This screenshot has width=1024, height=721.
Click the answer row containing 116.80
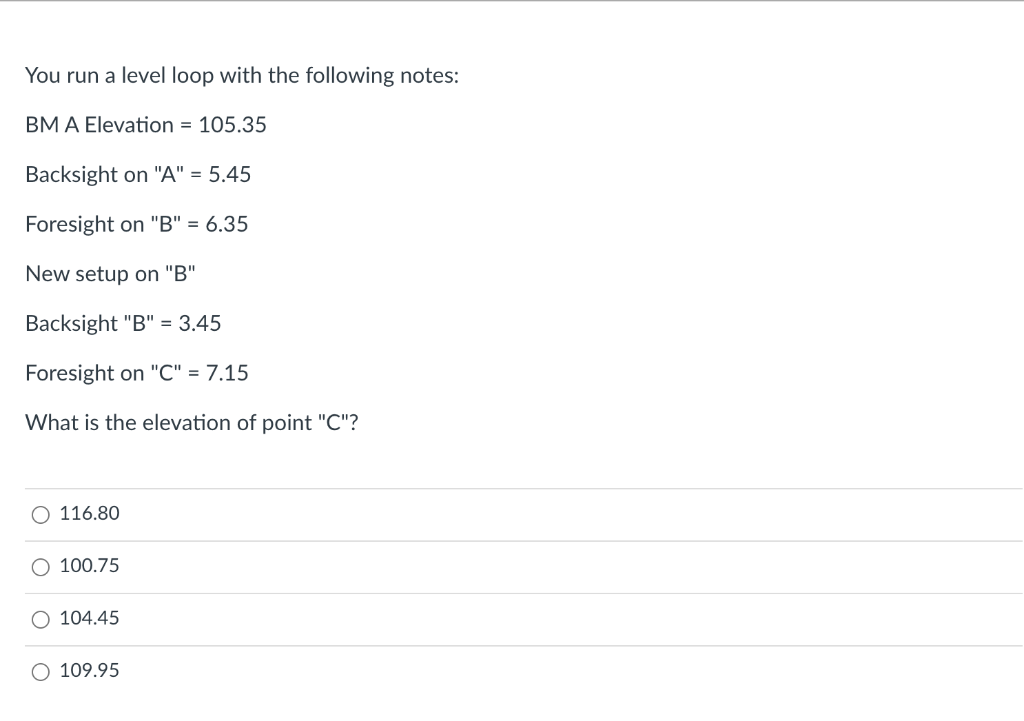coord(400,513)
